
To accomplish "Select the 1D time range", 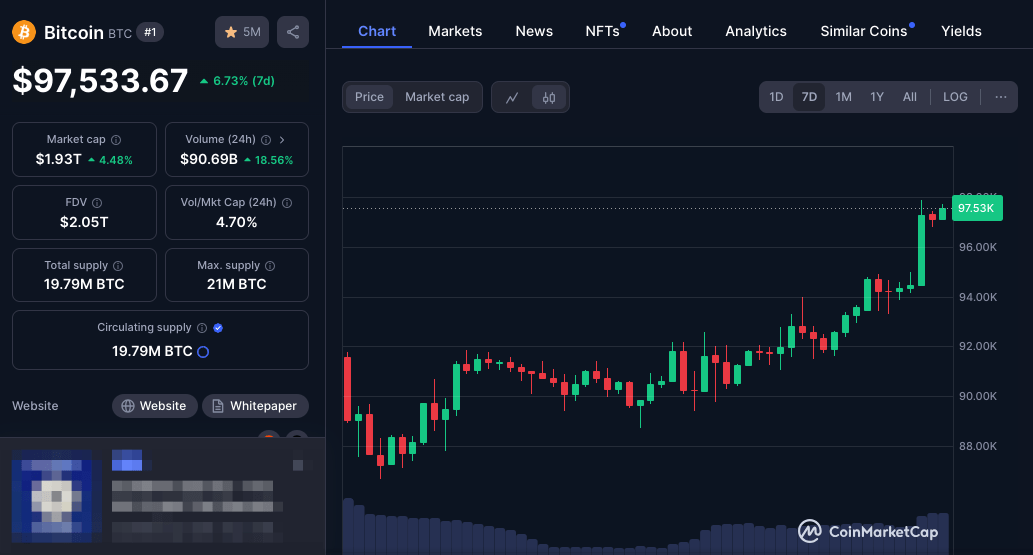I will click(x=776, y=97).
